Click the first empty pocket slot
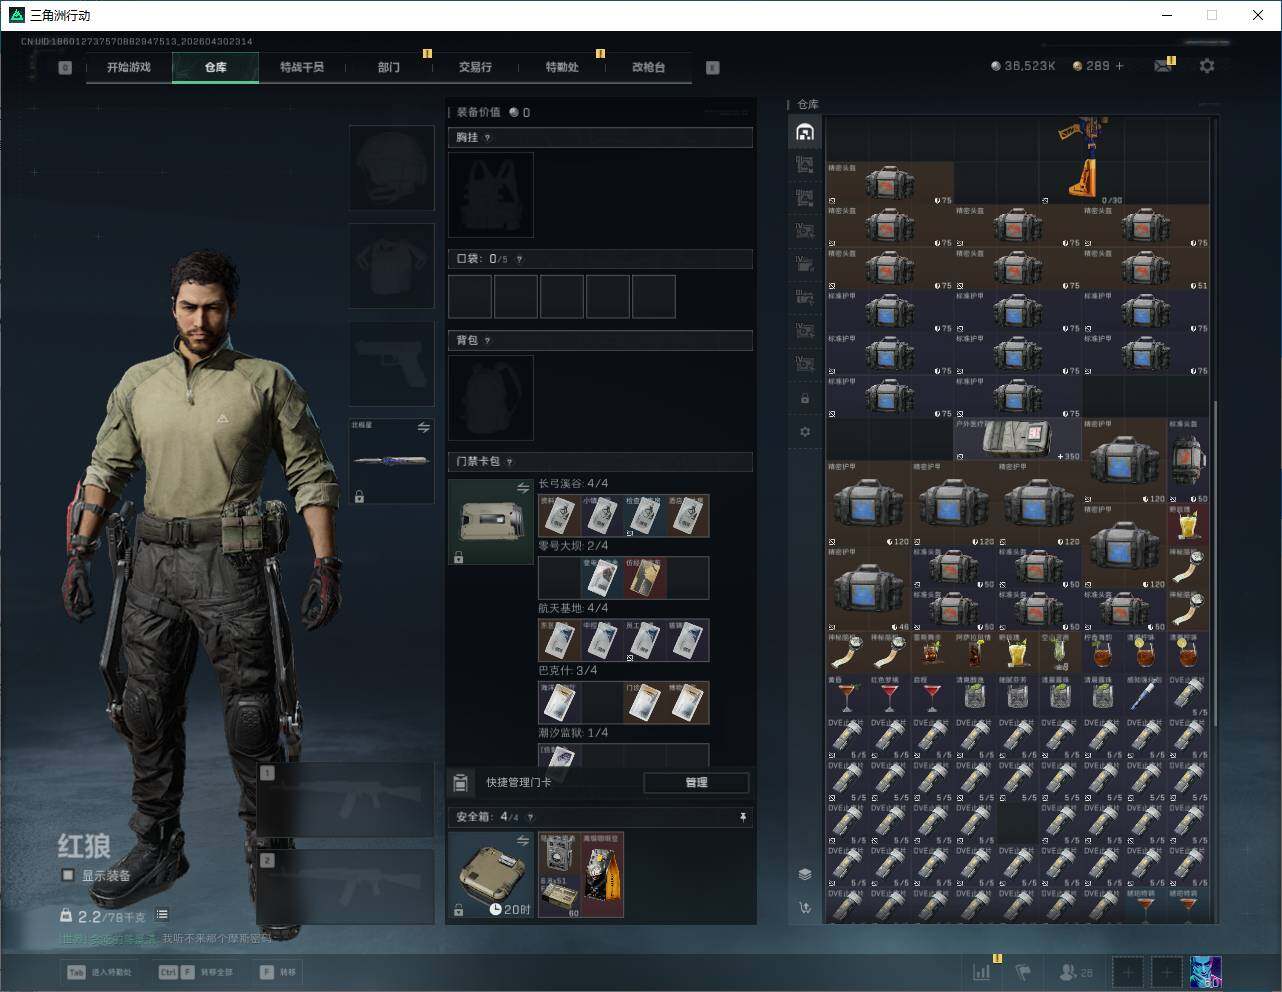Screen dimensions: 1282x992 click(x=470, y=297)
